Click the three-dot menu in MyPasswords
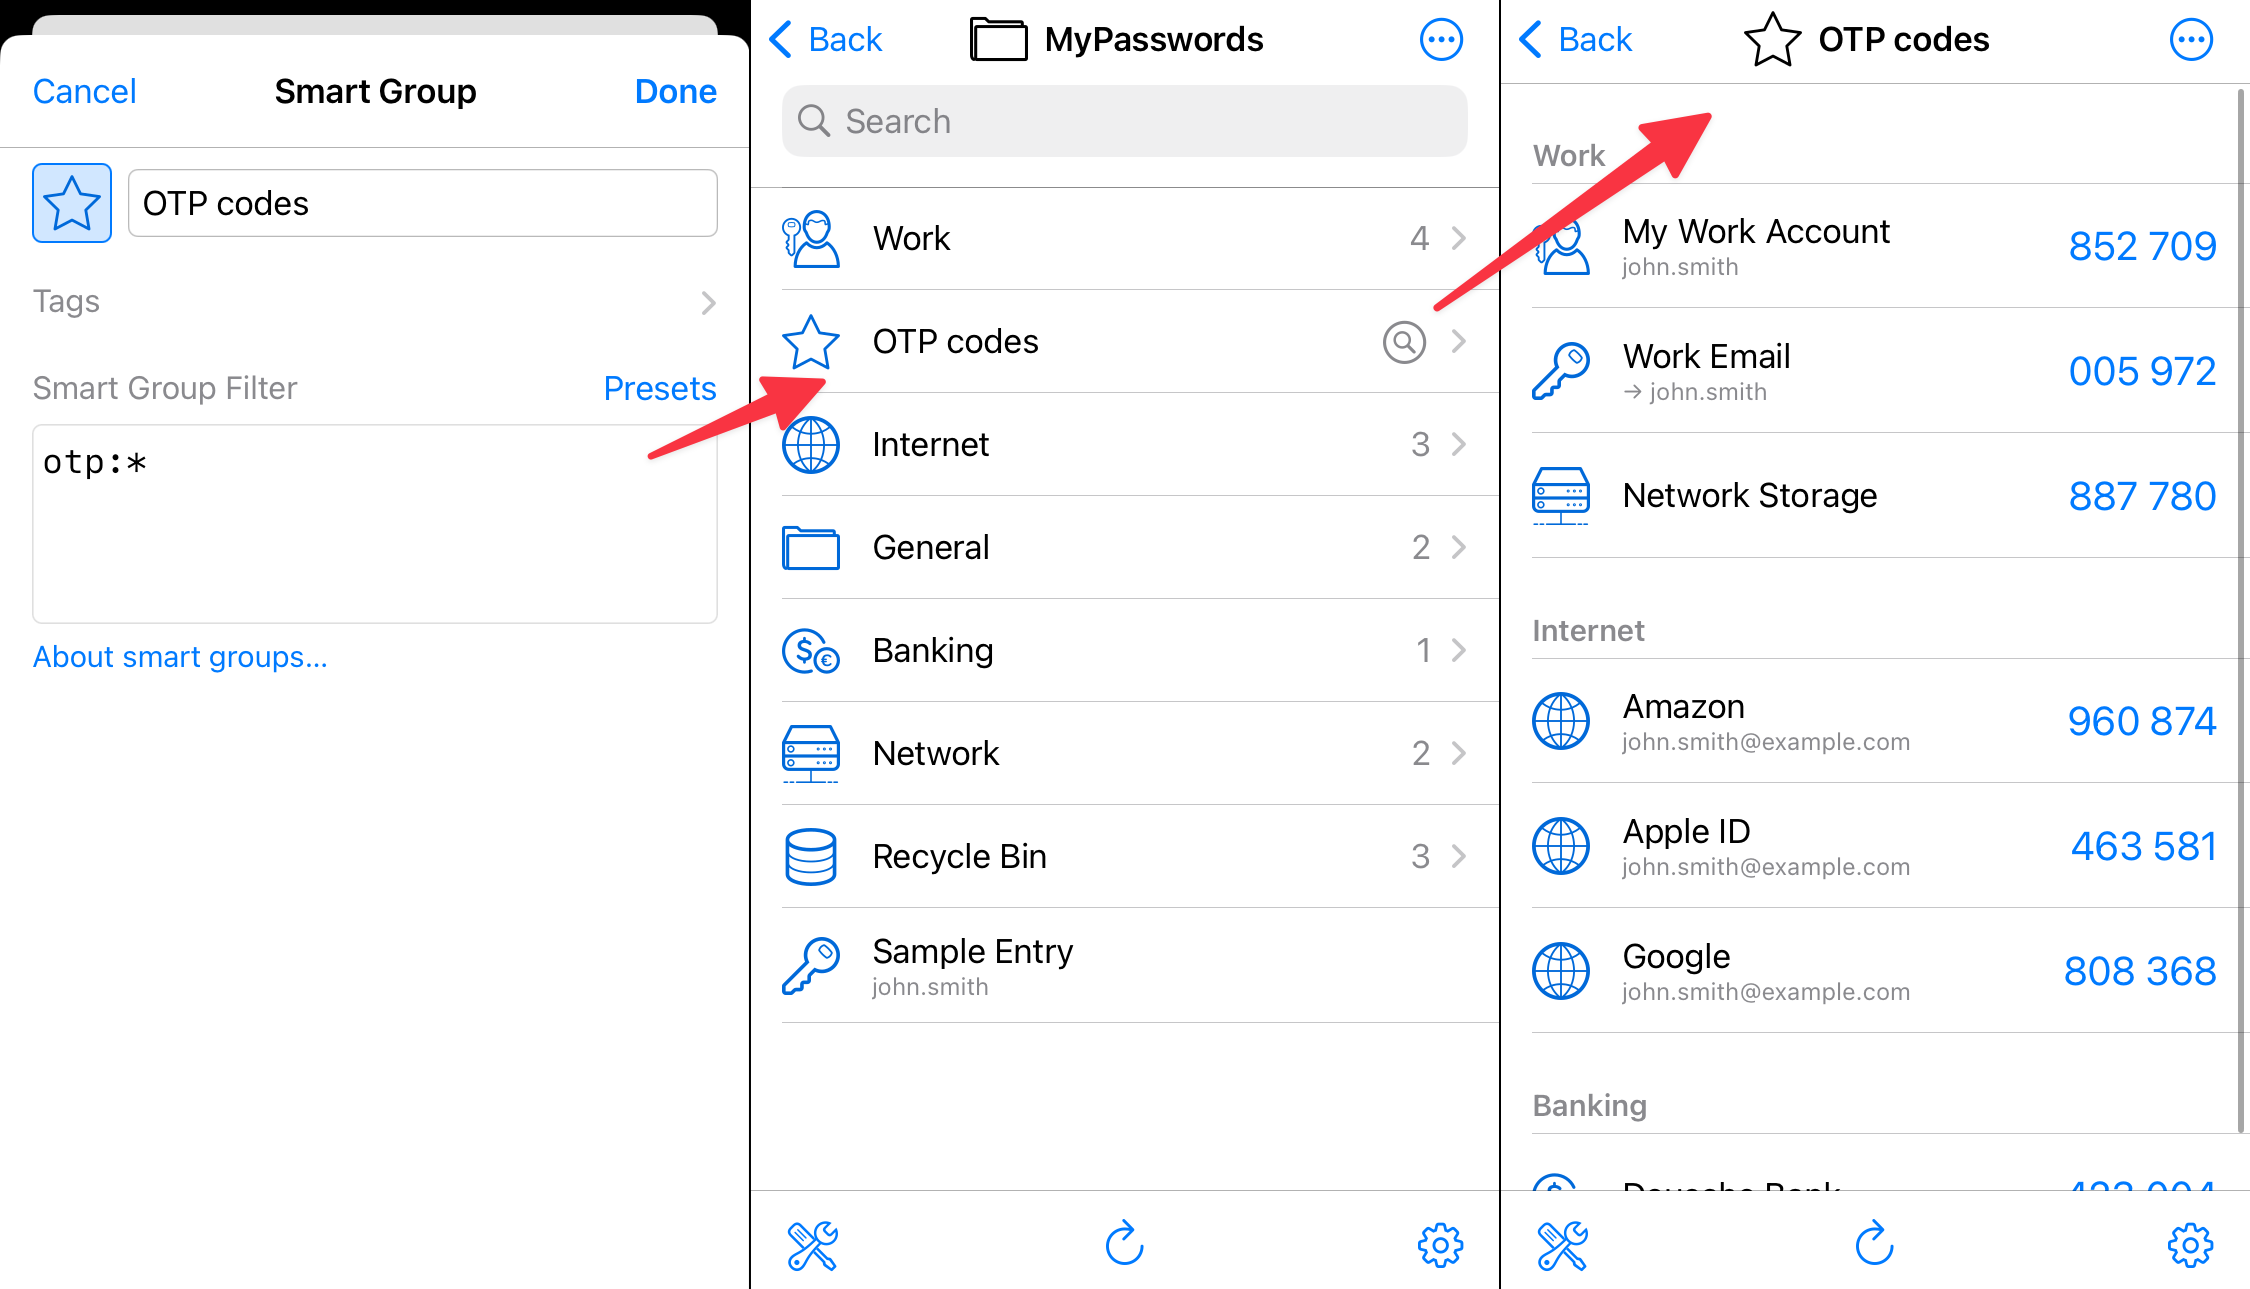 pyautogui.click(x=1440, y=40)
